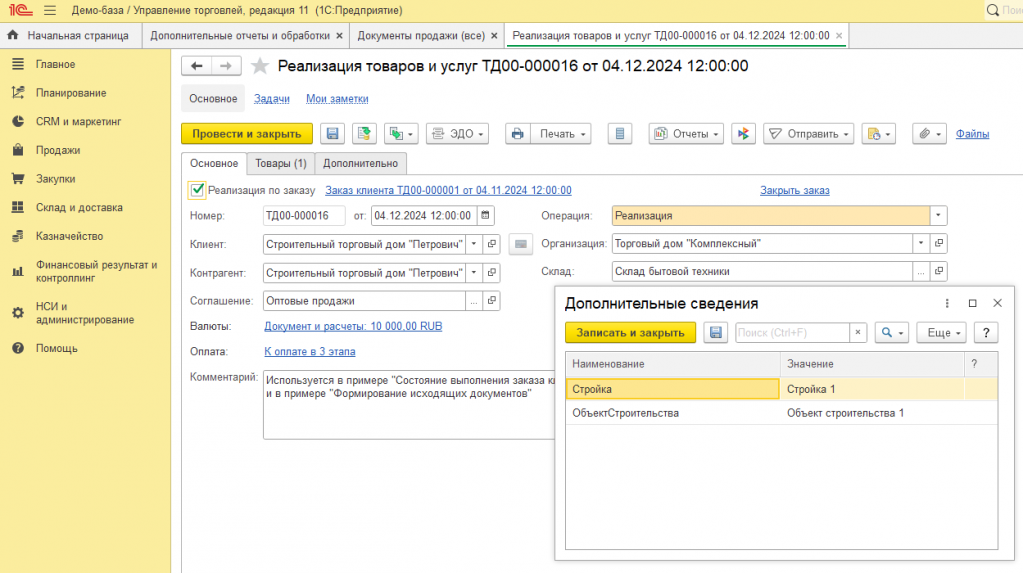Save additional info with floppy icon
Viewport: 1023px width, 573px height.
716,333
